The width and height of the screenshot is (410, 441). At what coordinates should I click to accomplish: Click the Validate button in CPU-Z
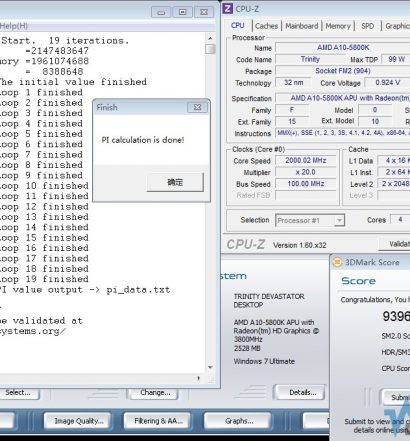coord(395,244)
